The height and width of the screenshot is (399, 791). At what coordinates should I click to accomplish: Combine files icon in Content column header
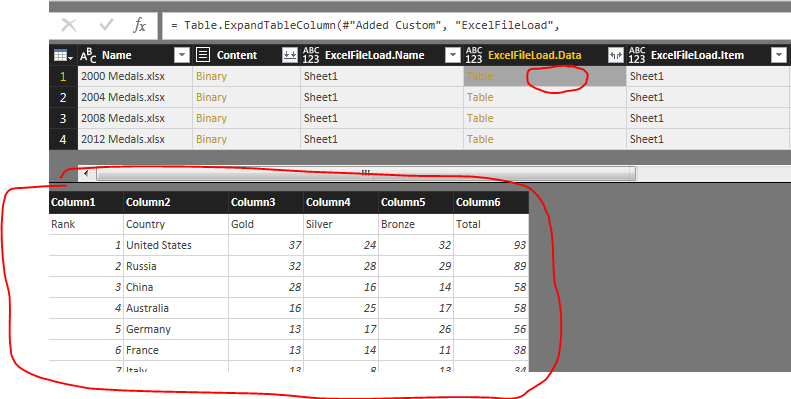290,55
